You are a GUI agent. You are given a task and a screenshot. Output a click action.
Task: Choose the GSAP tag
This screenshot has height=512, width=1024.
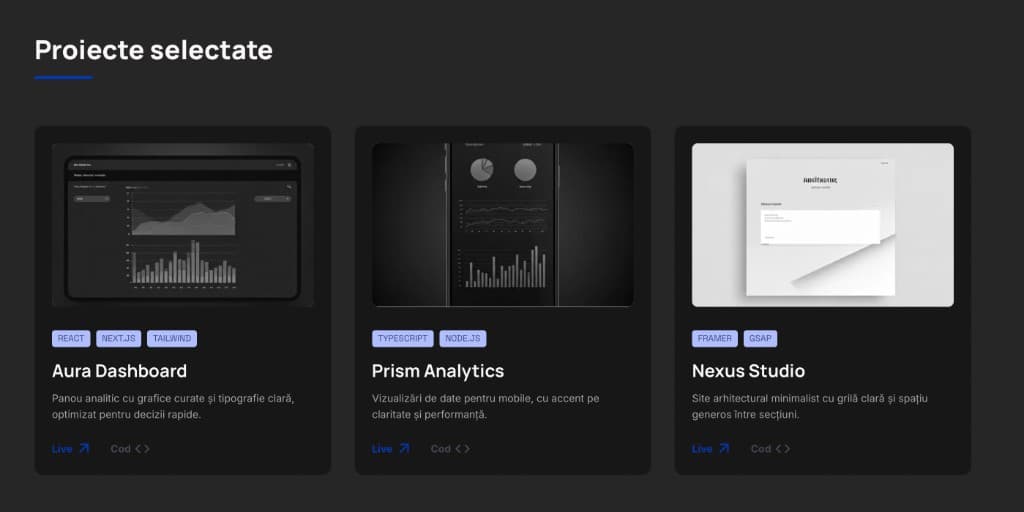tap(760, 339)
